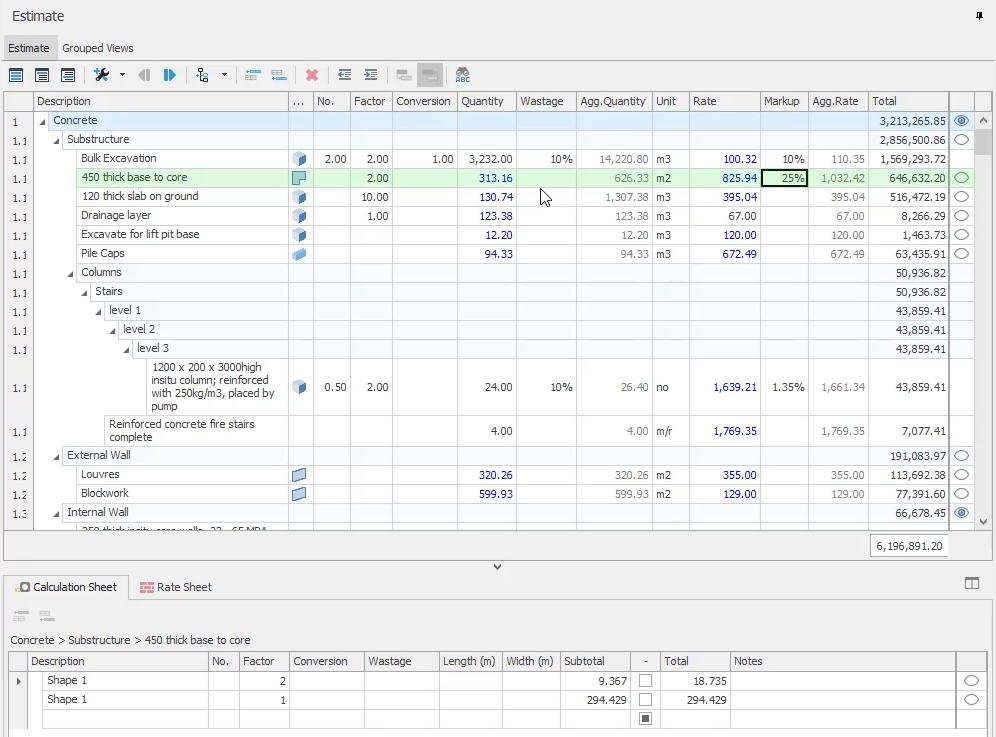Open dropdown arrow next to tree structure icon

224,75
